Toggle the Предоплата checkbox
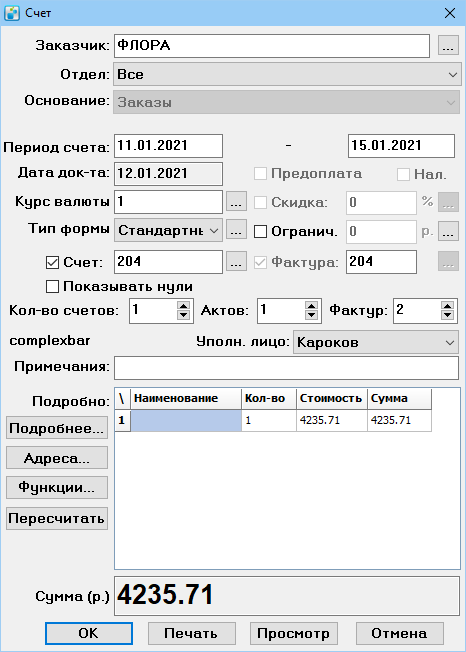Viewport: 466px width, 652px height. pyautogui.click(x=261, y=174)
